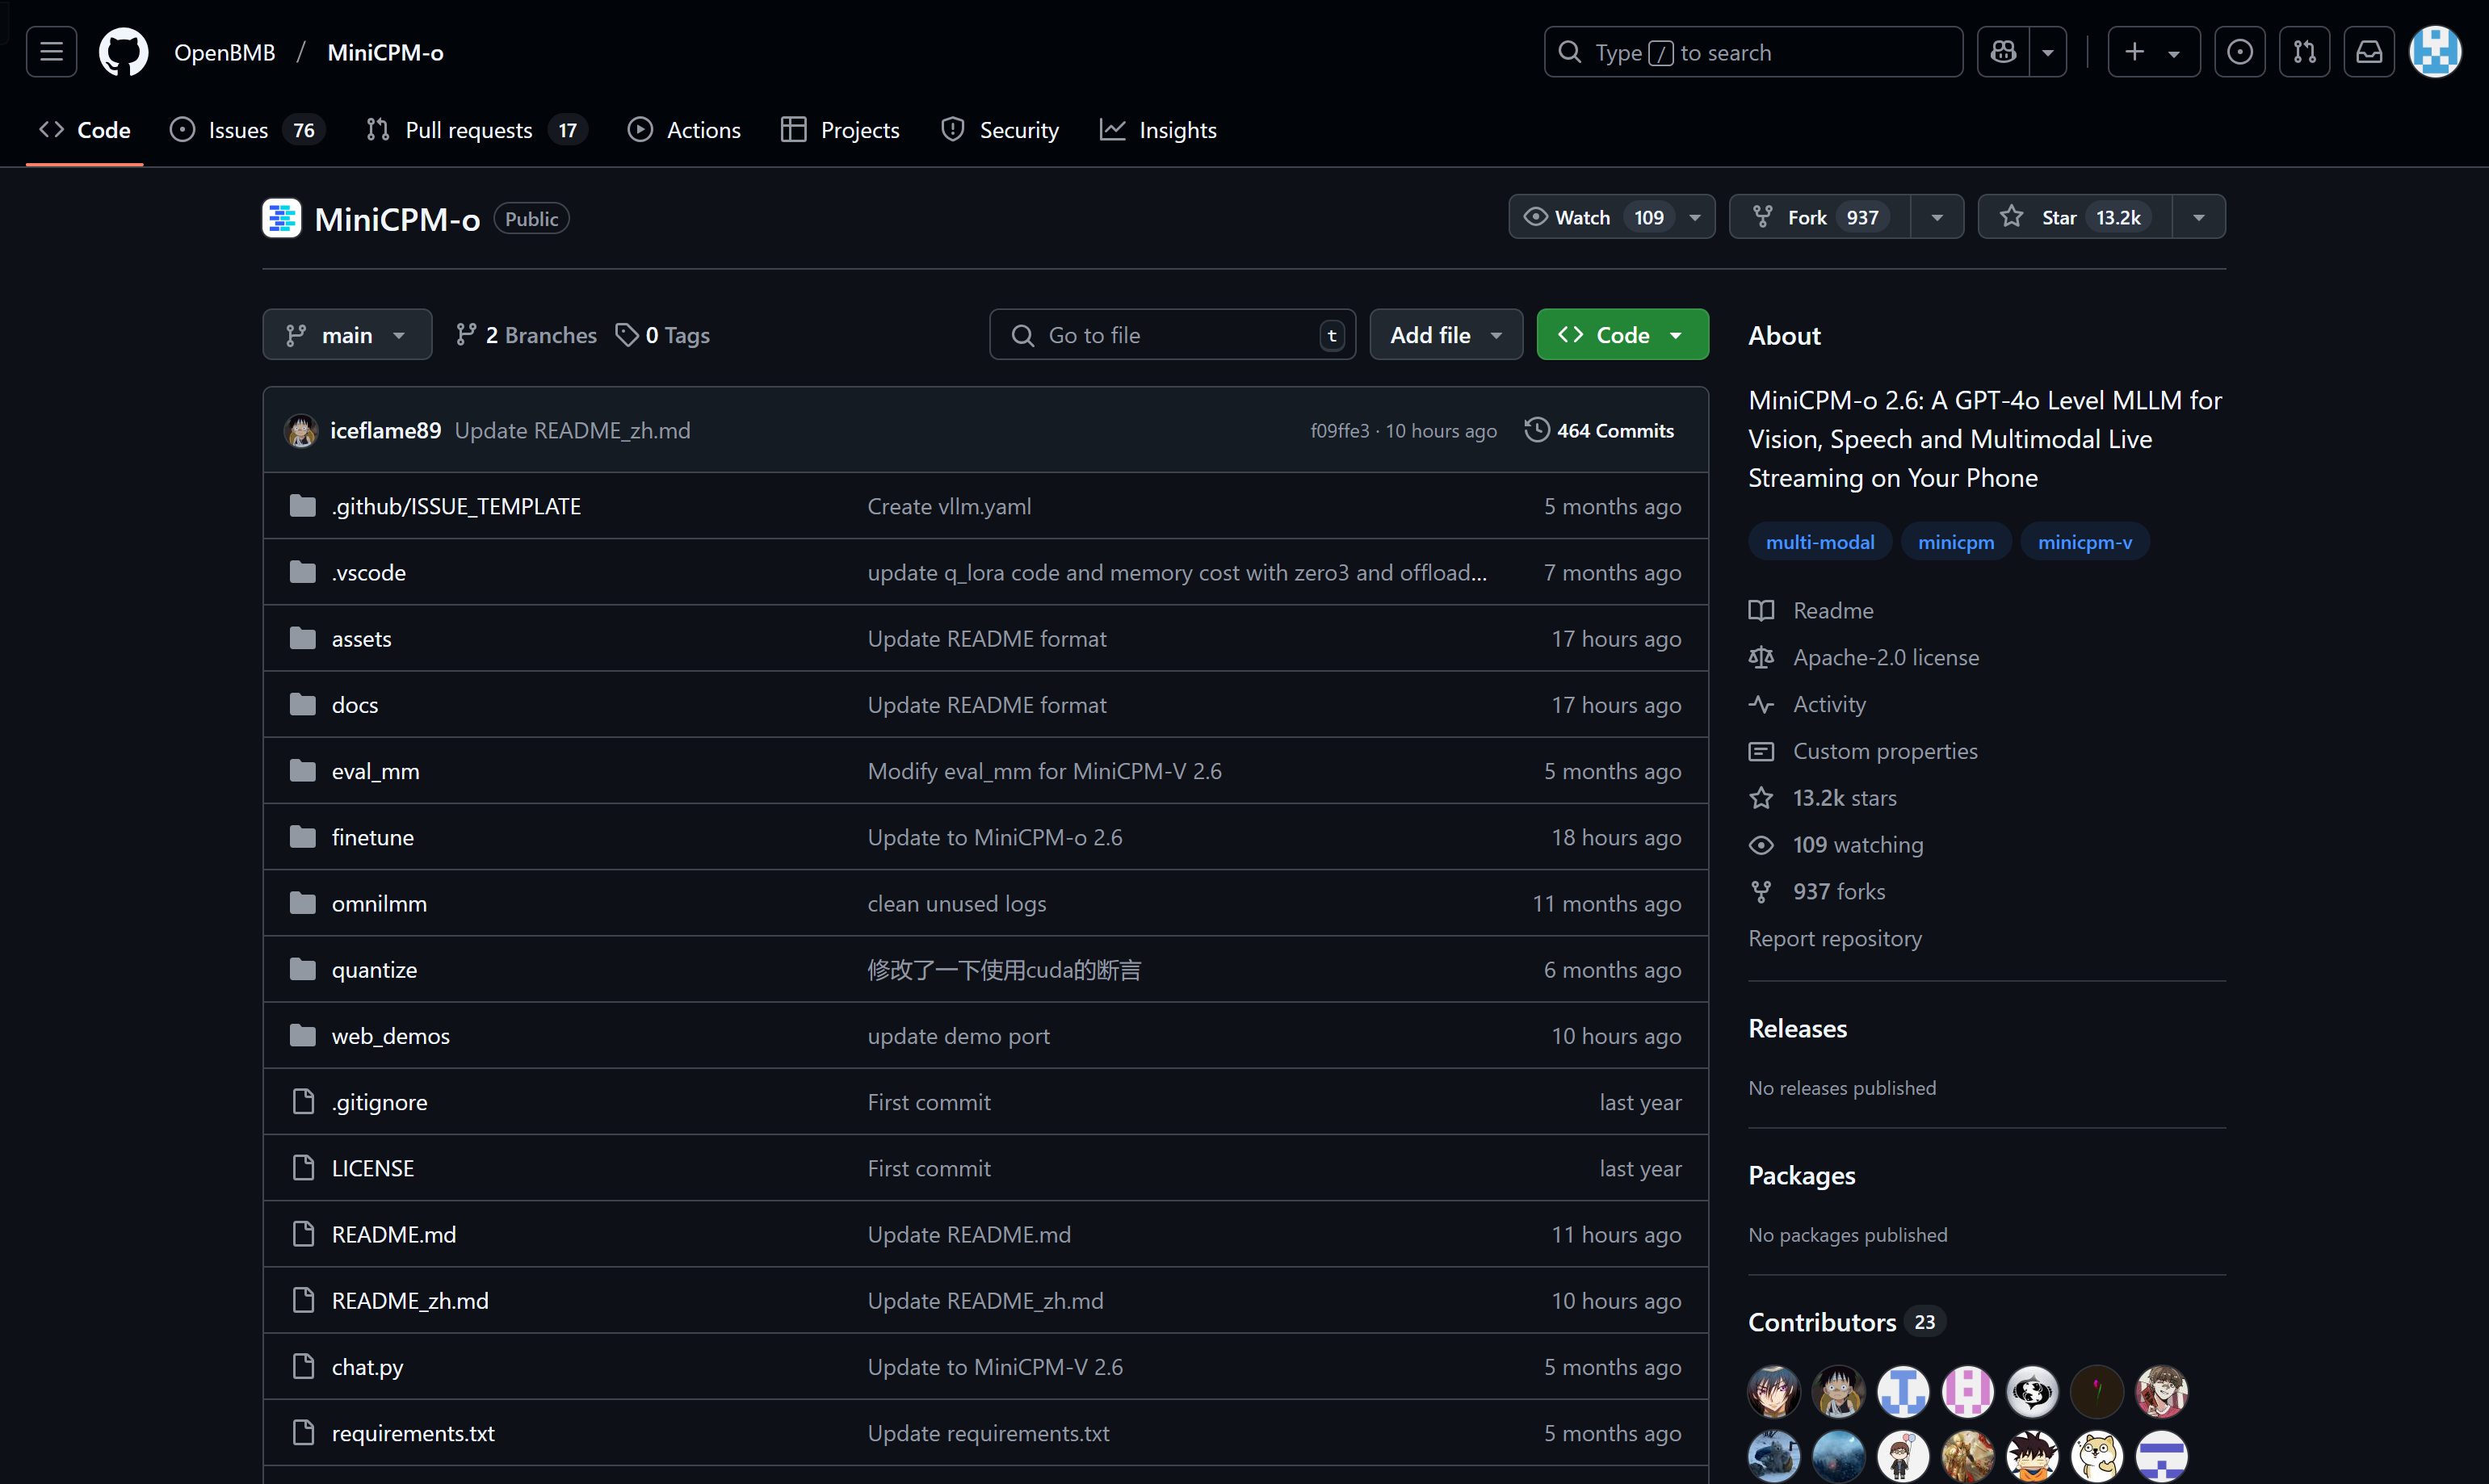Fork the repository
The height and width of the screenshot is (1484, 2489).
[x=1820, y=217]
